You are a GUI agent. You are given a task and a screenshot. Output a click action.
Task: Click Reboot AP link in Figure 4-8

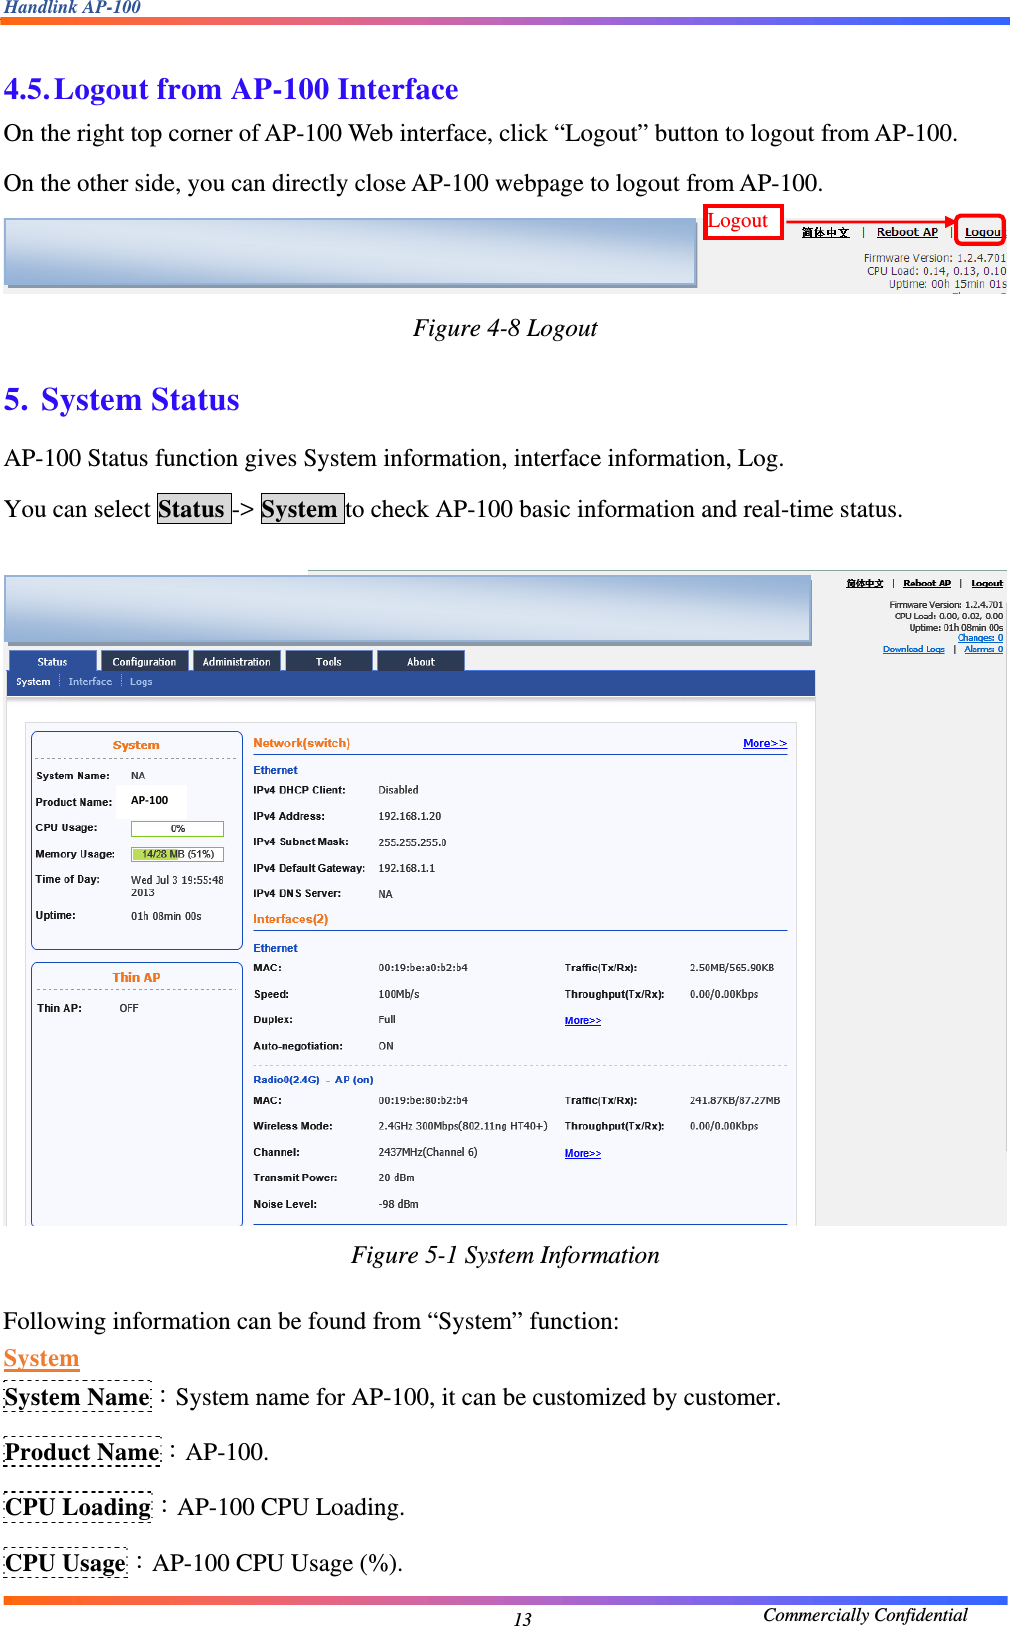907,232
